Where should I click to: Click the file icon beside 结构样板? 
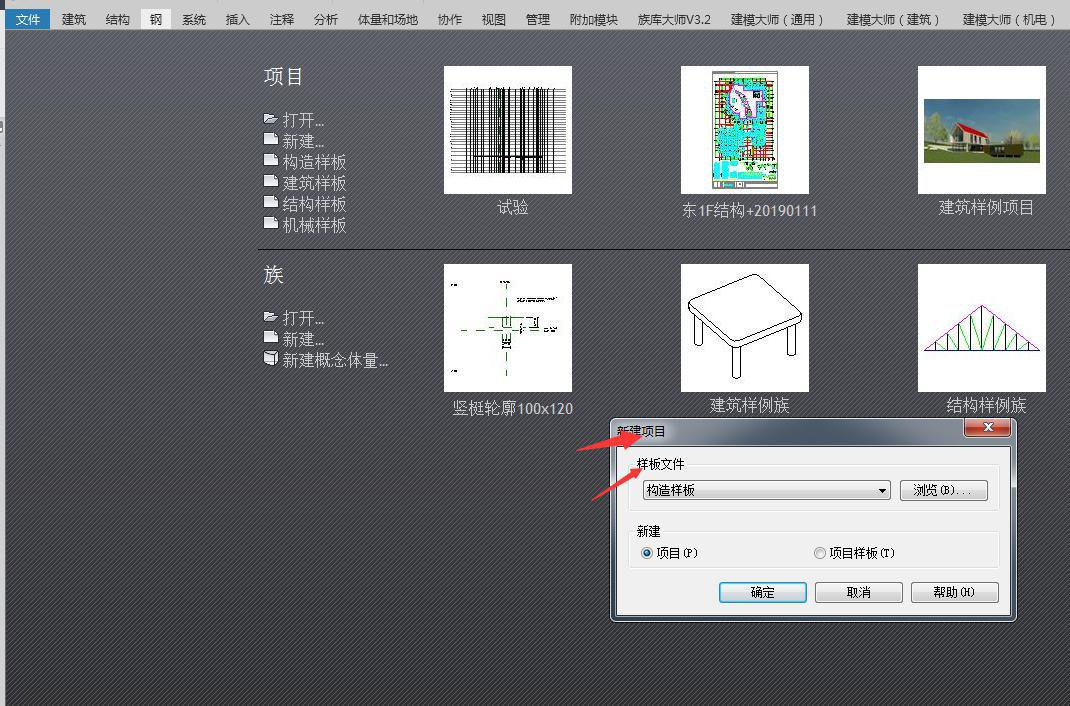270,203
